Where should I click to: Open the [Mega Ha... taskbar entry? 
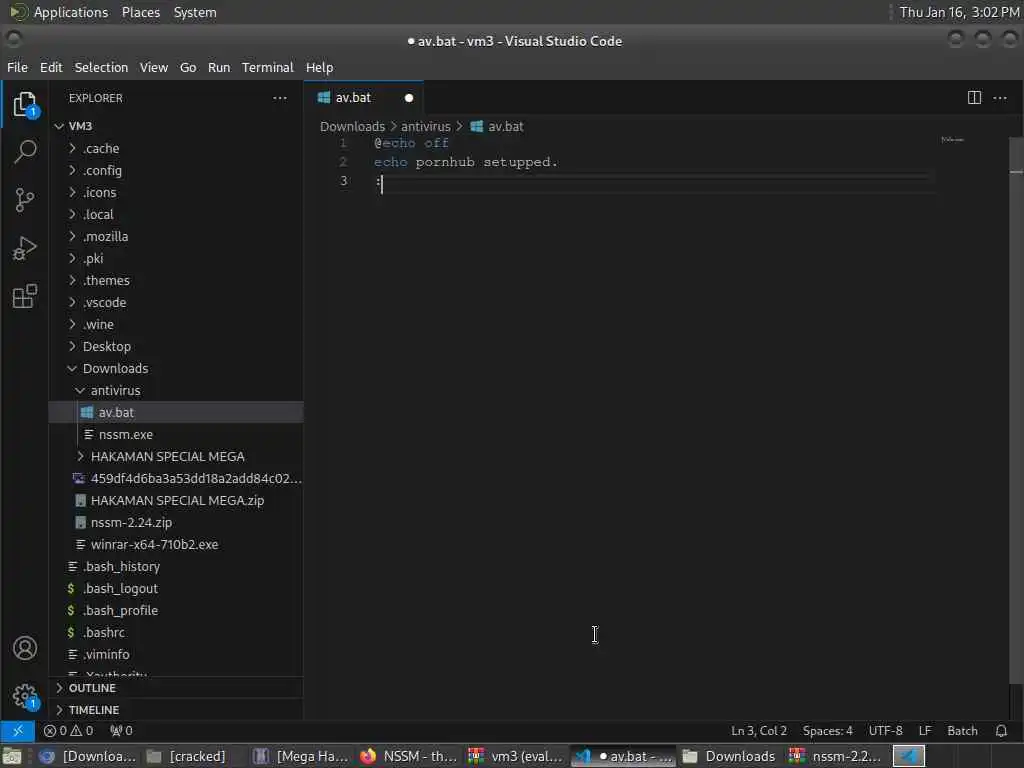pyautogui.click(x=302, y=756)
